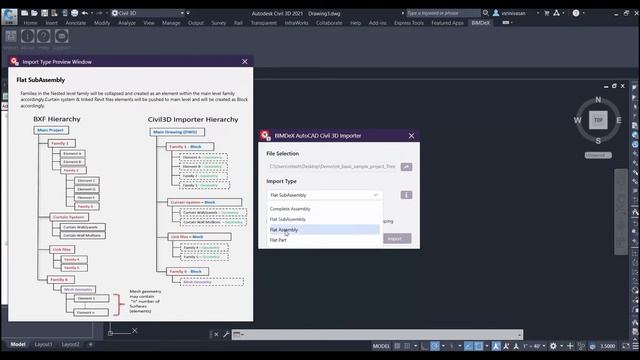This screenshot has height=360, width=640.
Task: Switch to the Model layout tab
Action: click(18, 344)
